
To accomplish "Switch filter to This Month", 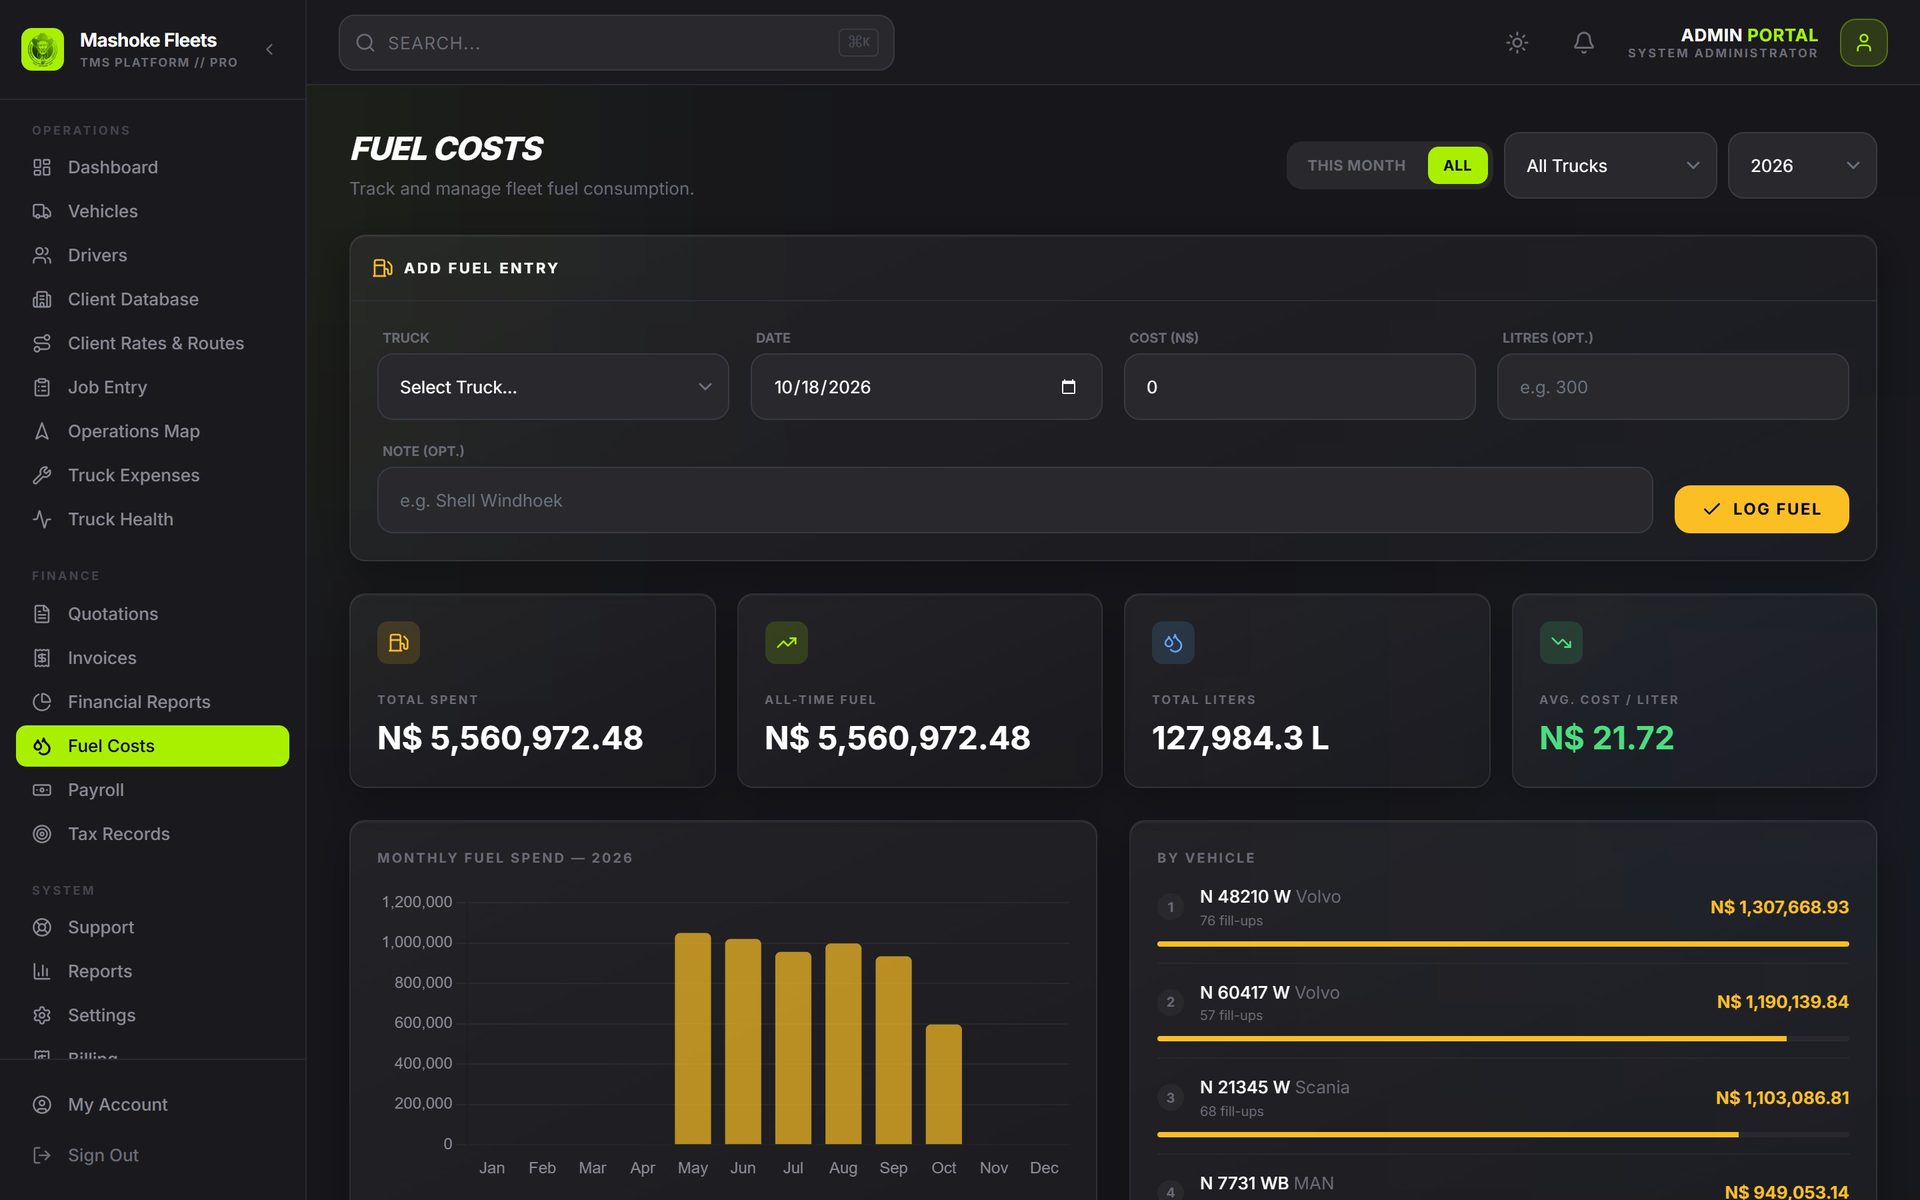I will (1356, 165).
